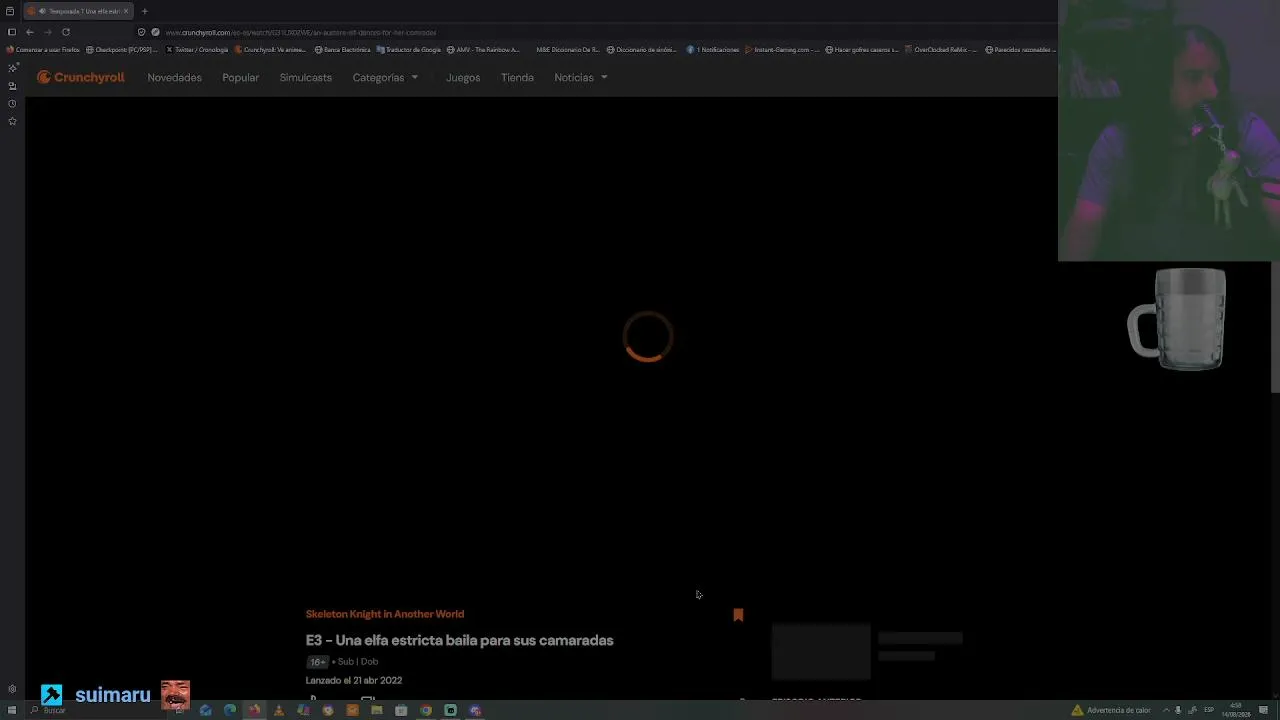This screenshot has width=1280, height=720.
Task: Open the Novedades page
Action: pos(174,77)
